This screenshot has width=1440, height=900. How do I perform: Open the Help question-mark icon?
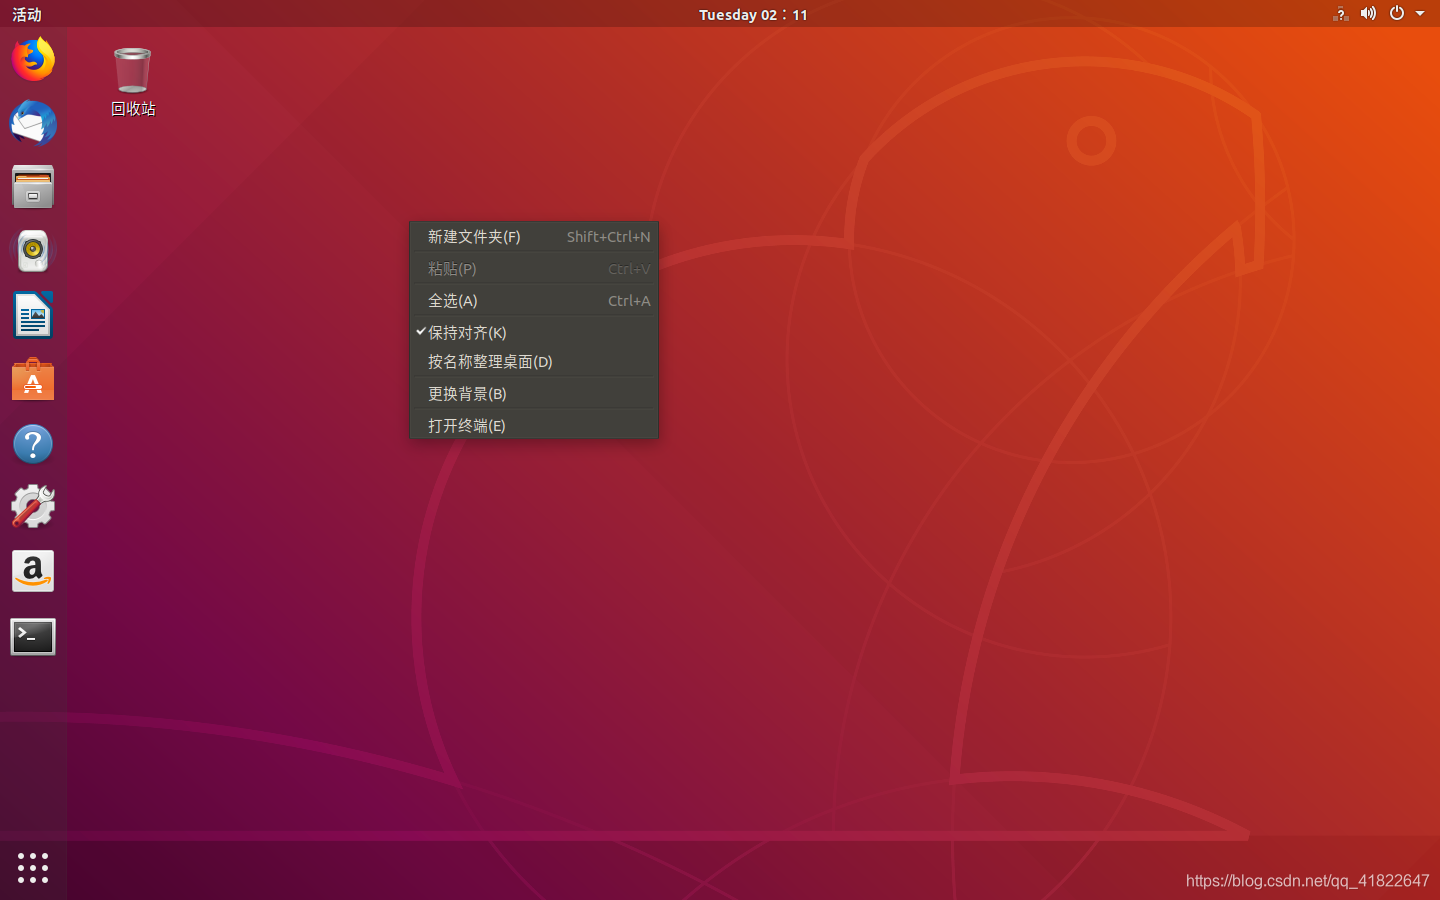click(x=33, y=444)
